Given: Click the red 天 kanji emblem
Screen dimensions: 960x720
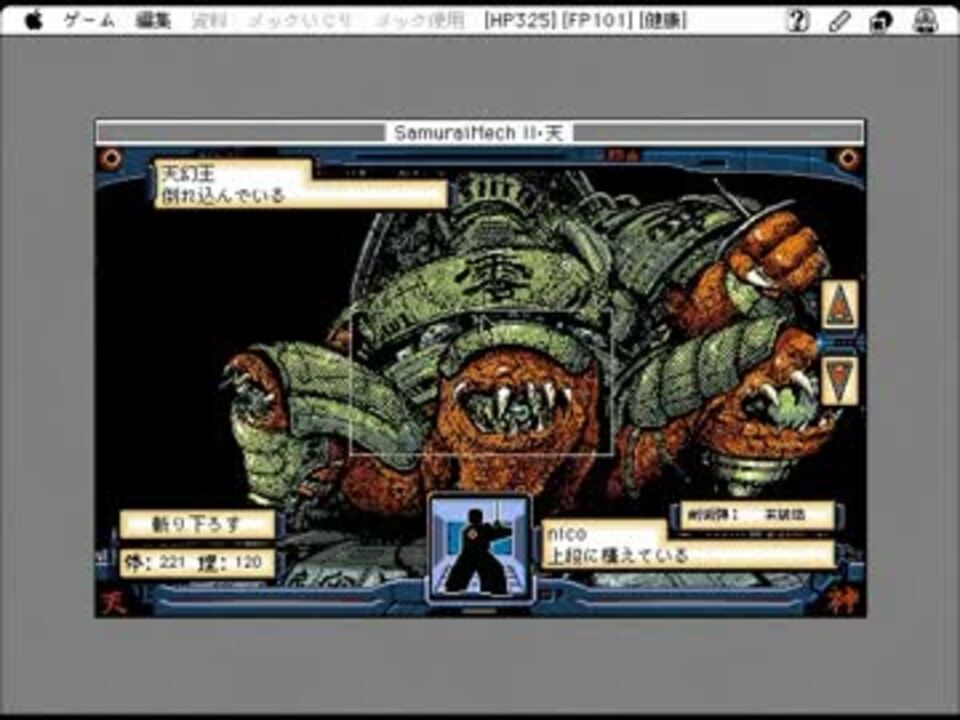Looking at the screenshot, I should (x=113, y=602).
